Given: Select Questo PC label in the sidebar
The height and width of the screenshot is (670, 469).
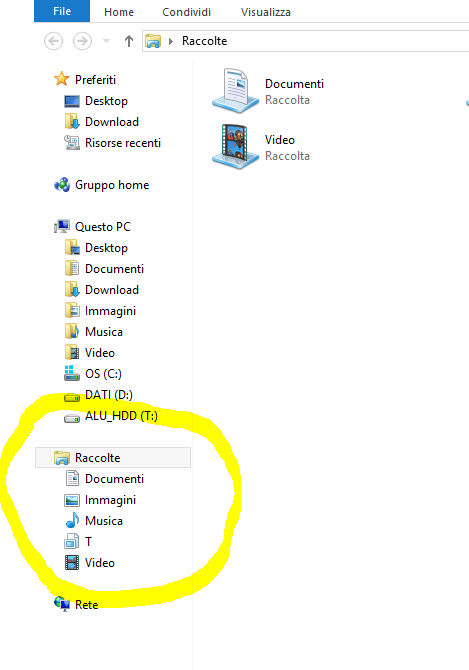Looking at the screenshot, I should (103, 226).
